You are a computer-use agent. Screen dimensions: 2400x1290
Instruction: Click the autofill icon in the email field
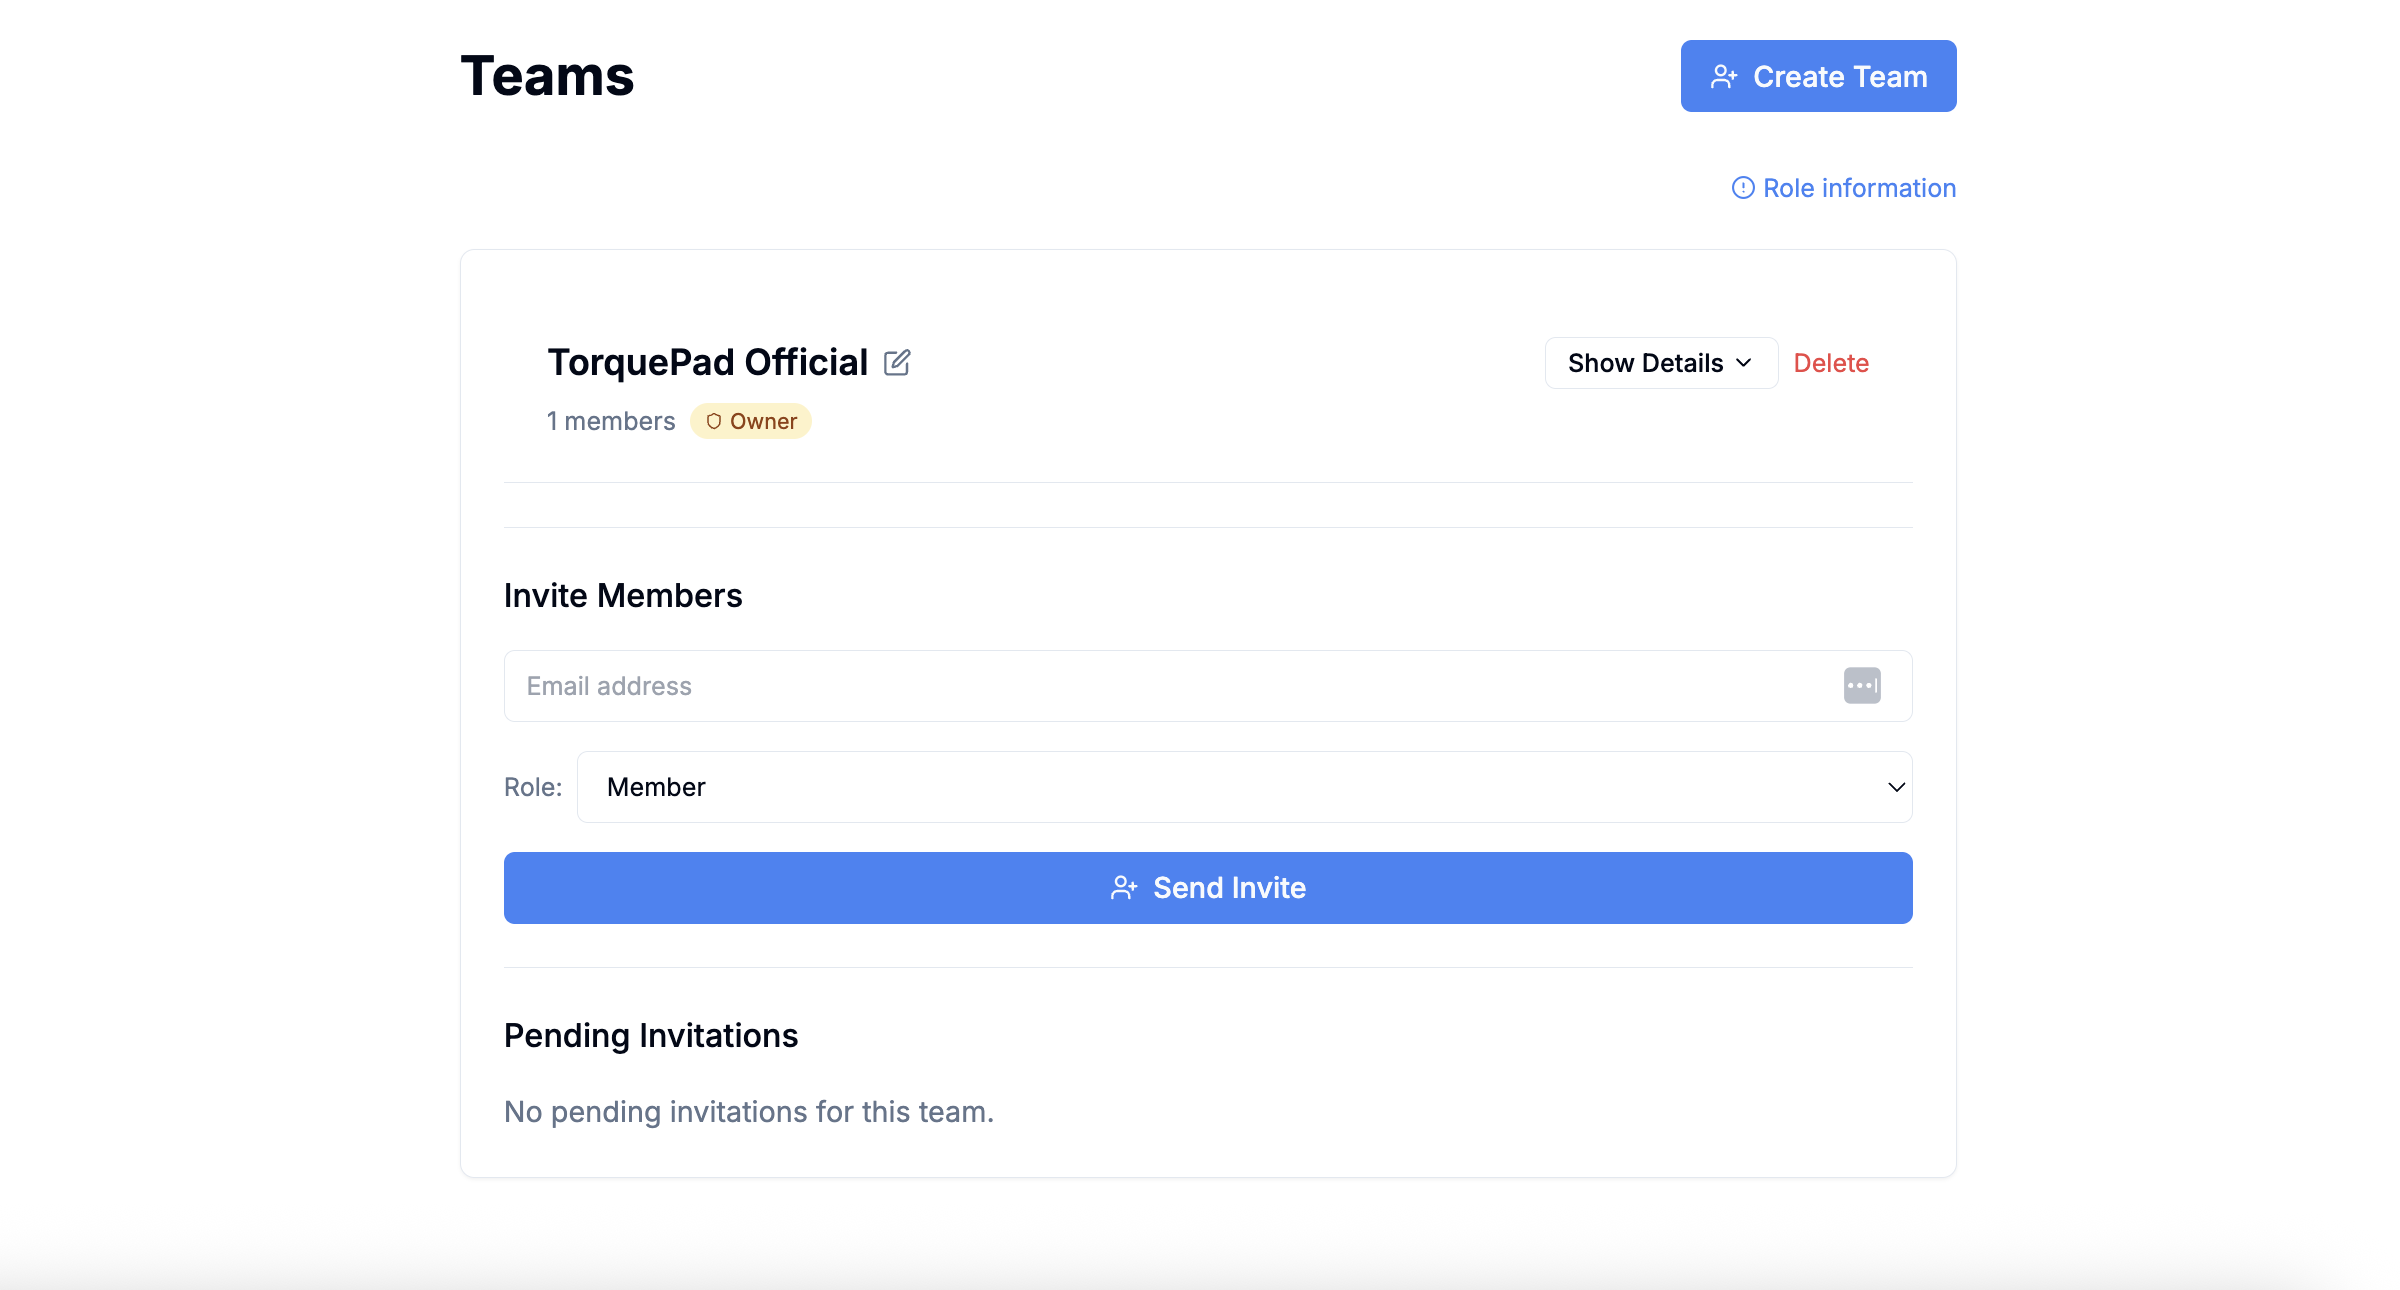1862,685
